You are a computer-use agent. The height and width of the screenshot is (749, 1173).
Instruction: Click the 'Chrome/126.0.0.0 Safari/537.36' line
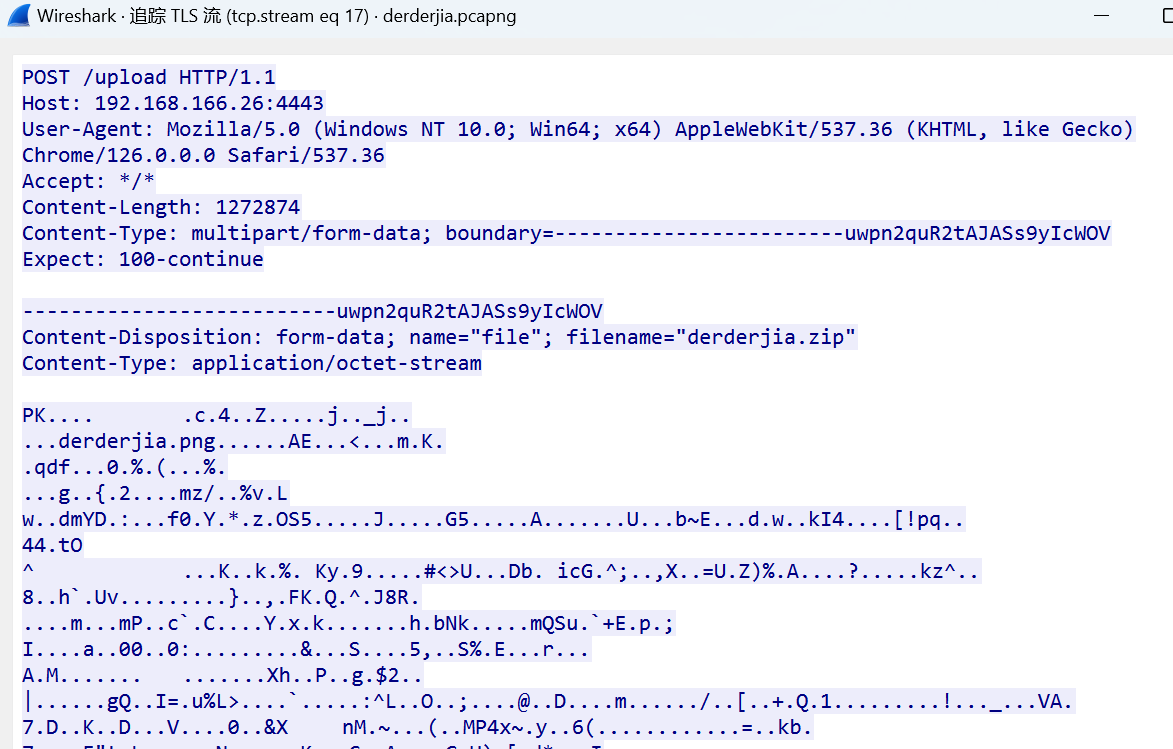coord(203,156)
